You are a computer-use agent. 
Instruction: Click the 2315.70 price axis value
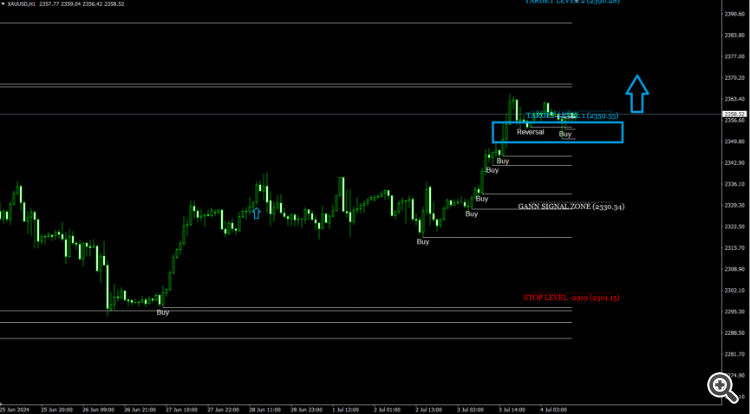coord(734,248)
